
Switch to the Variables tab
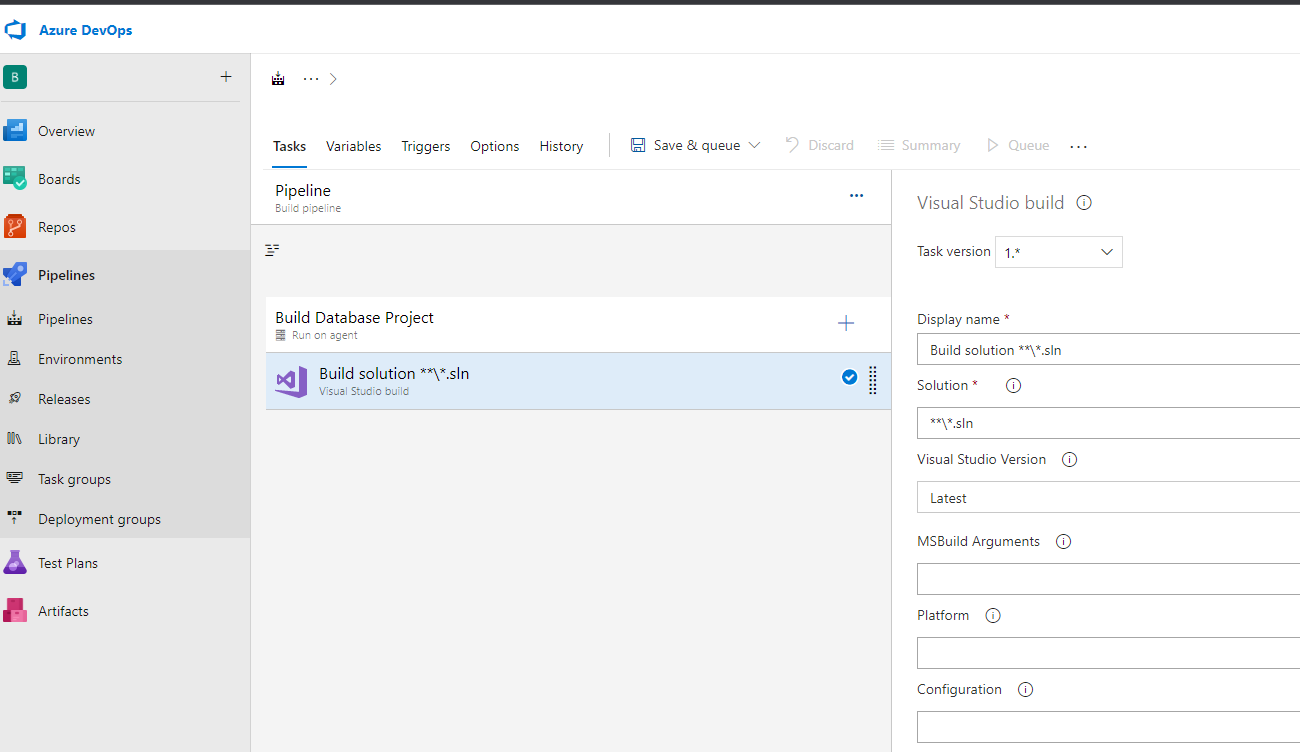pos(353,146)
